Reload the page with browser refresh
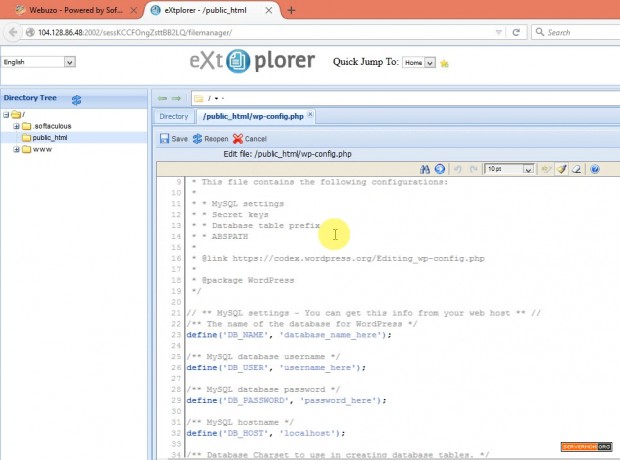Screen dimensions: 620x460 pos(516,32)
